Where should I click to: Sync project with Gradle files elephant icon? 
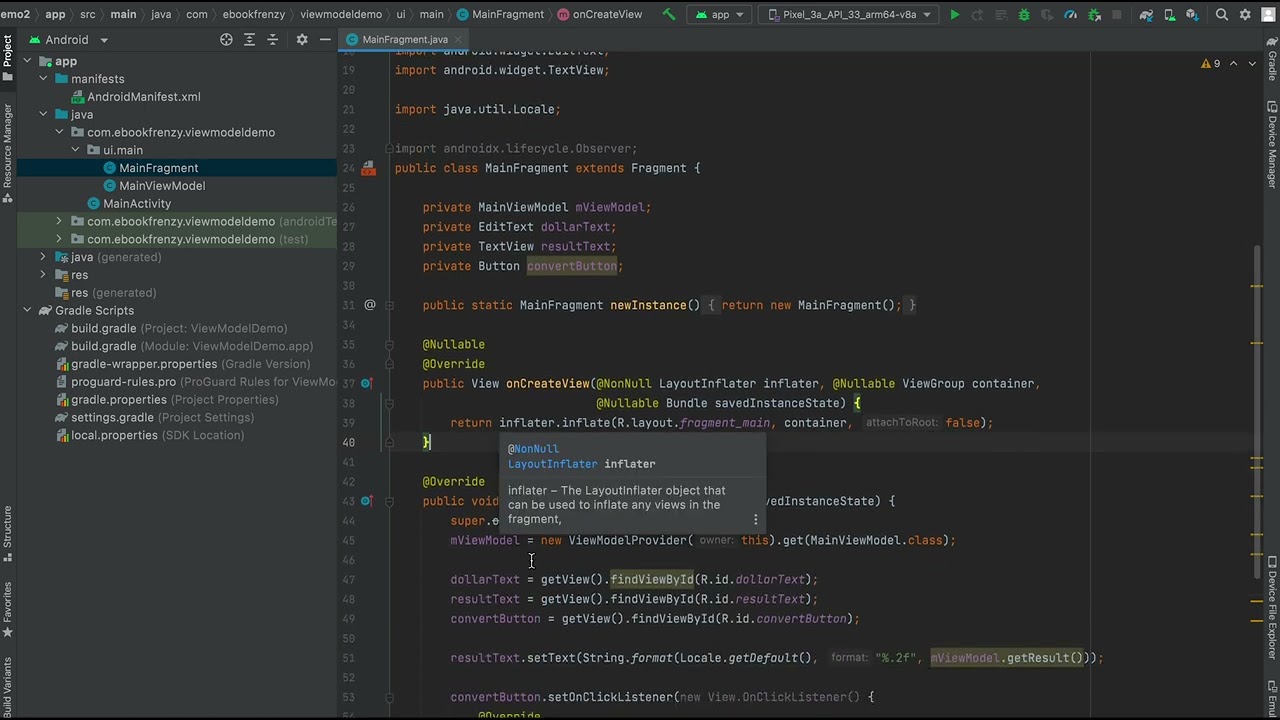(x=1146, y=15)
